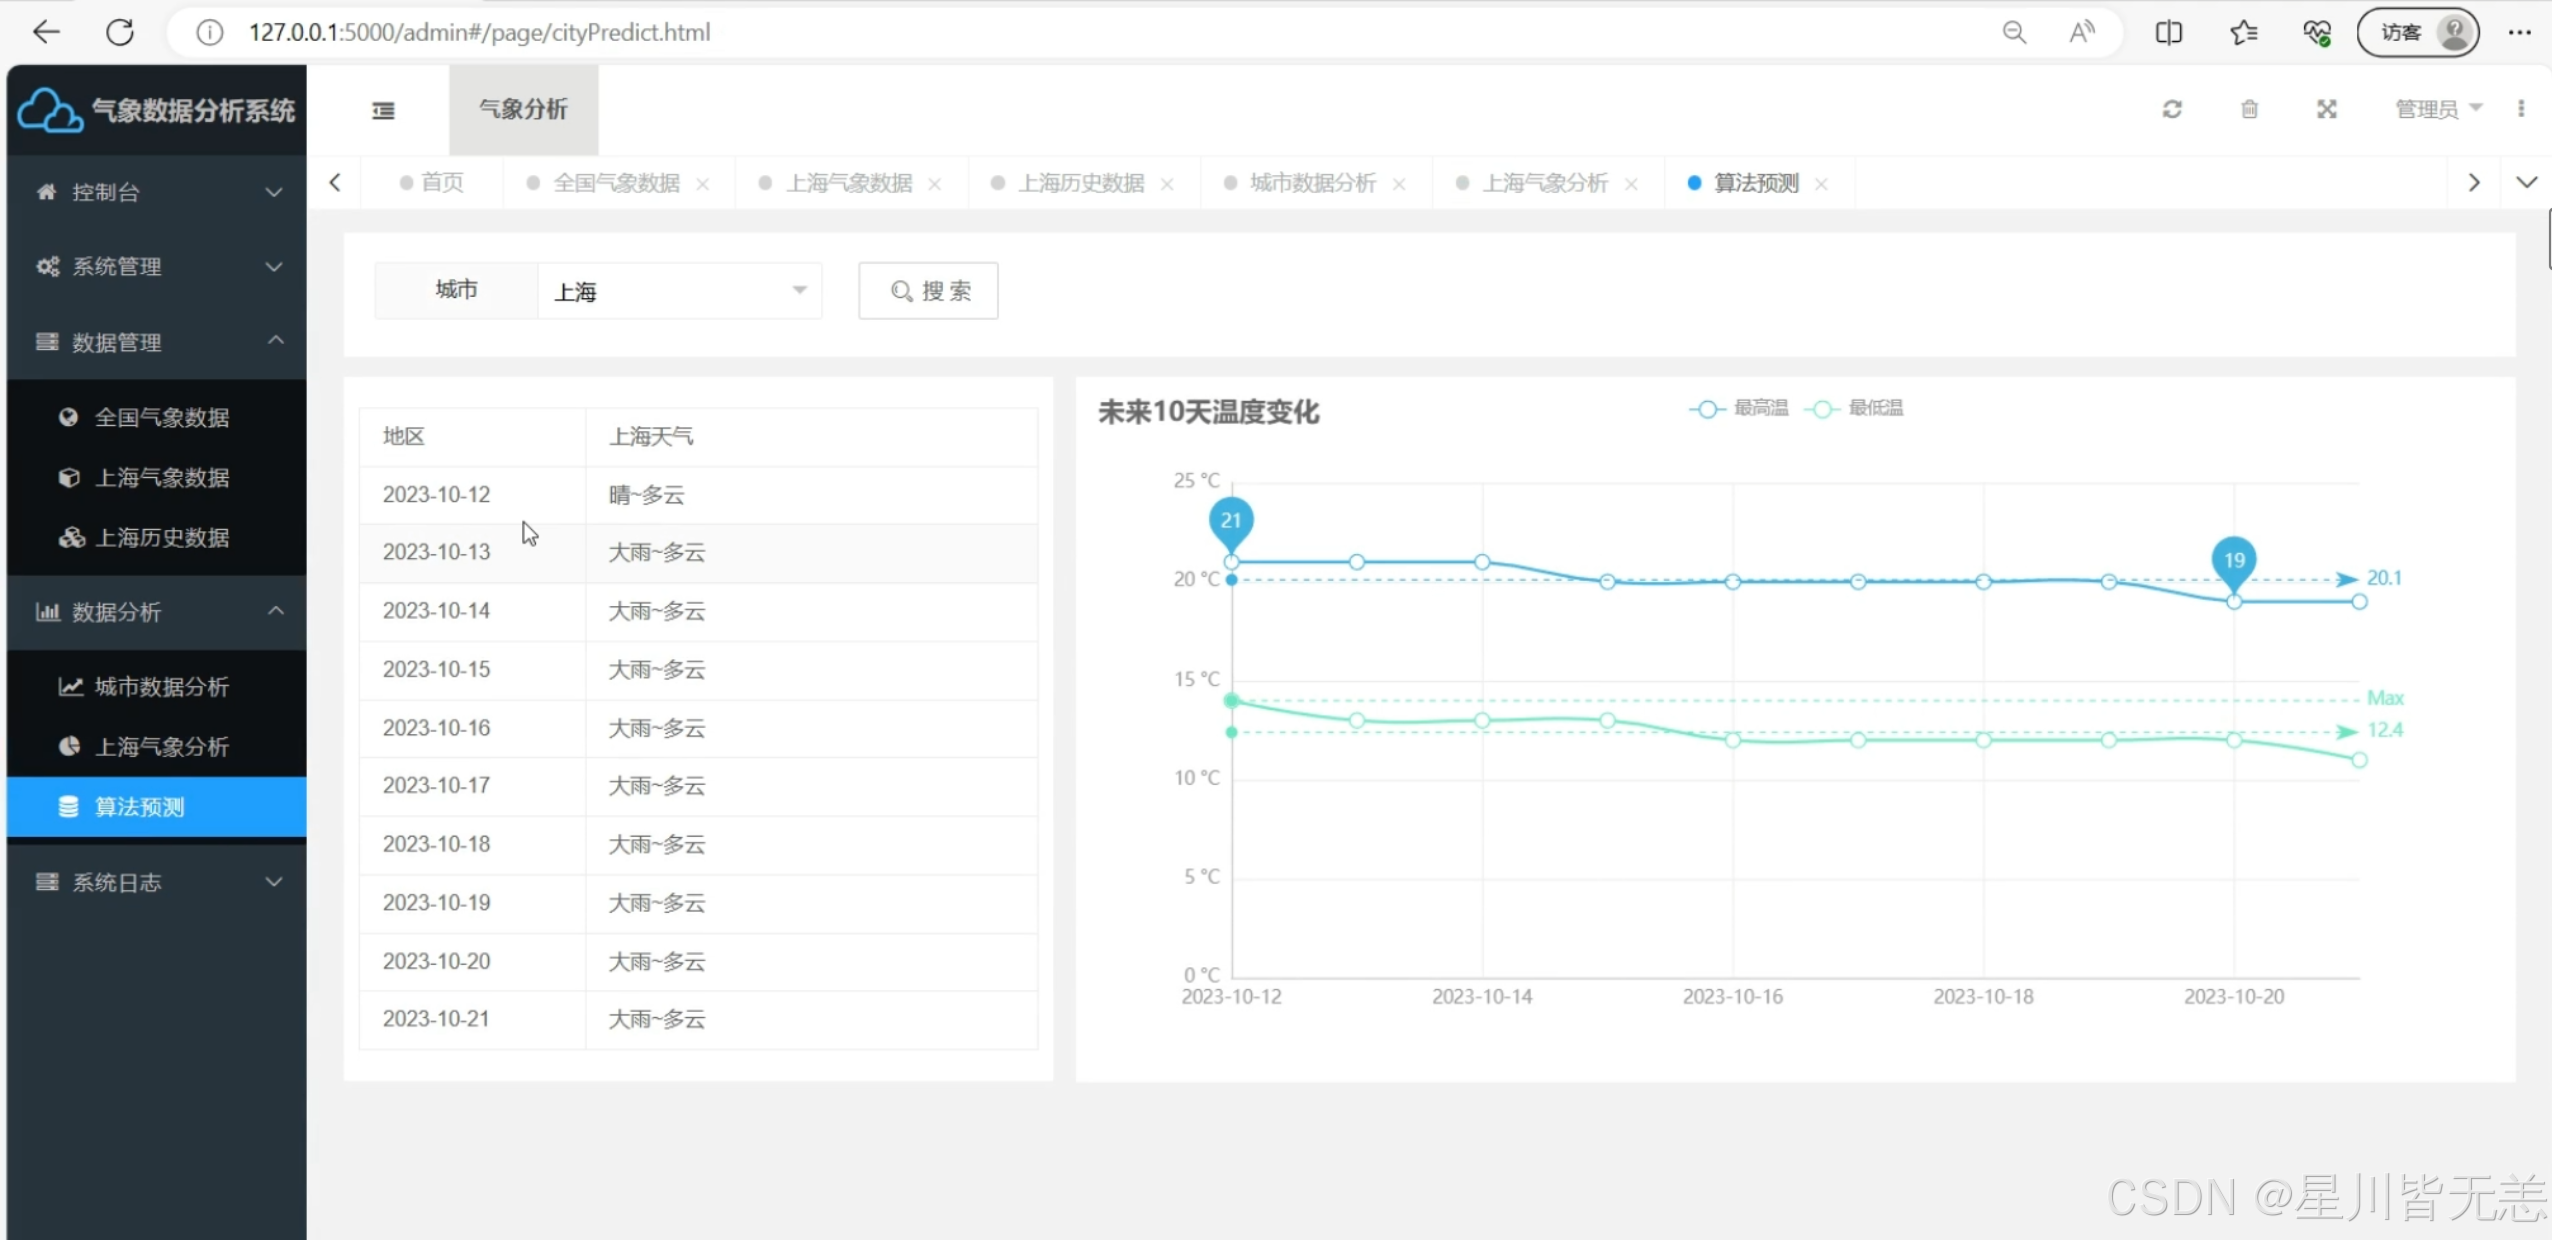
Task: Click the trash can icon in header
Action: tap(2249, 109)
